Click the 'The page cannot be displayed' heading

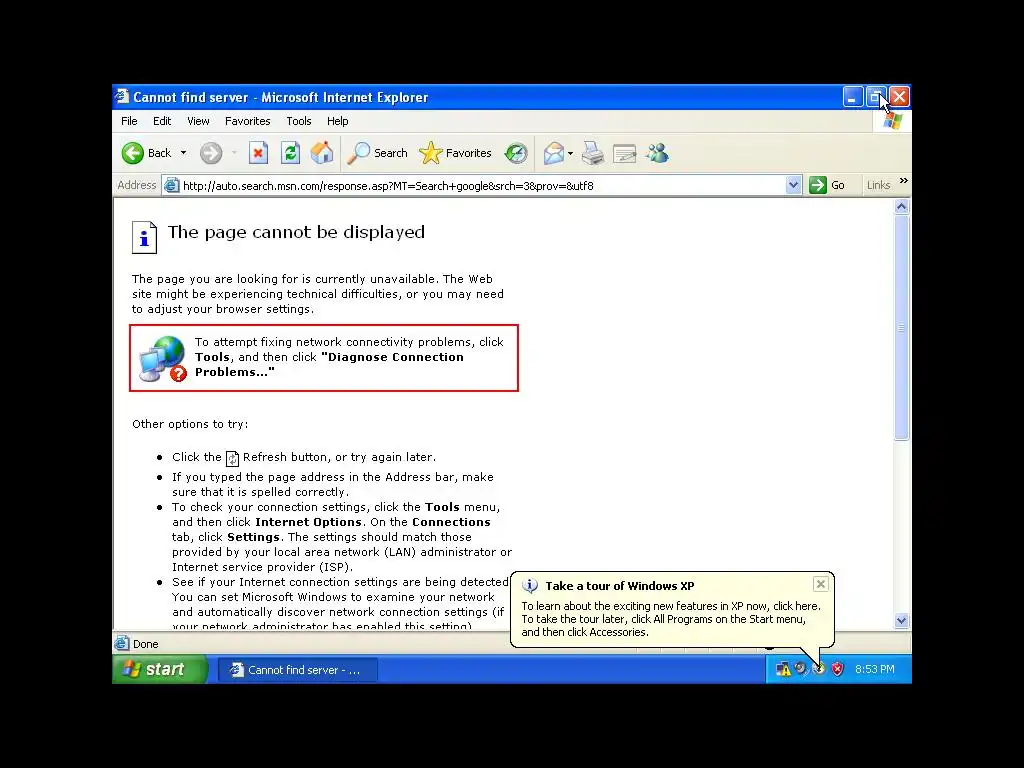(296, 232)
